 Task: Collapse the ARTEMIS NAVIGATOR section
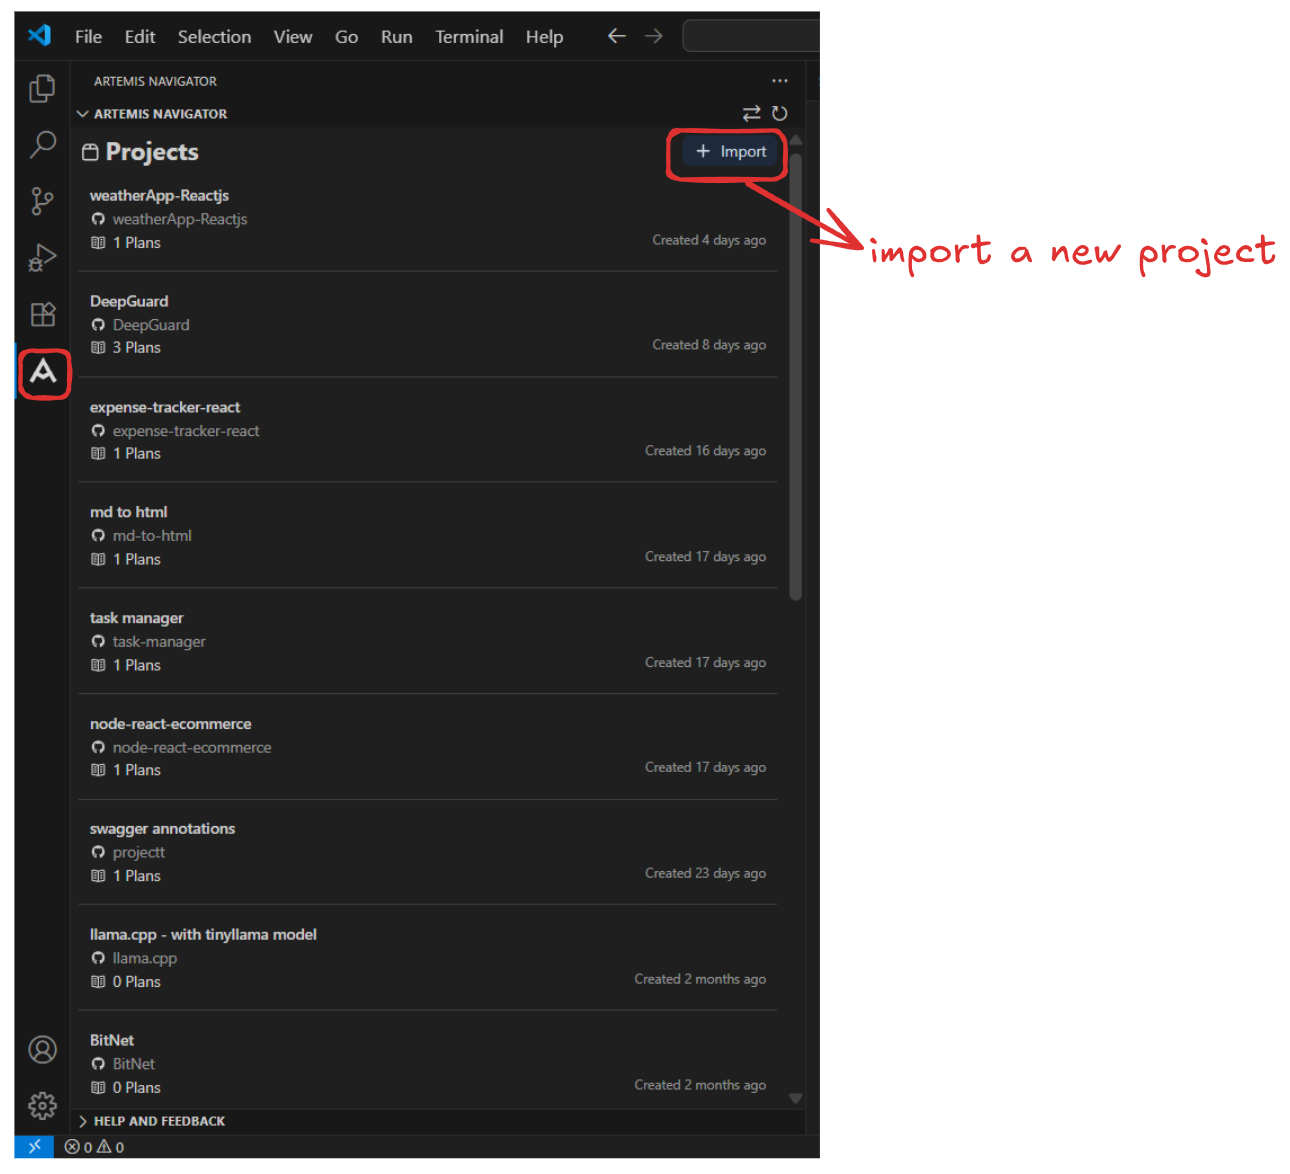tap(83, 114)
